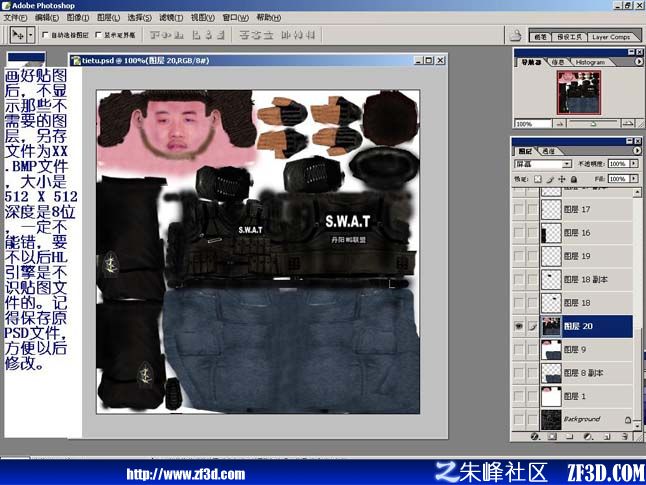Switch to the Layer Comps tab
Viewport: 646px width, 485px height.
[611, 37]
